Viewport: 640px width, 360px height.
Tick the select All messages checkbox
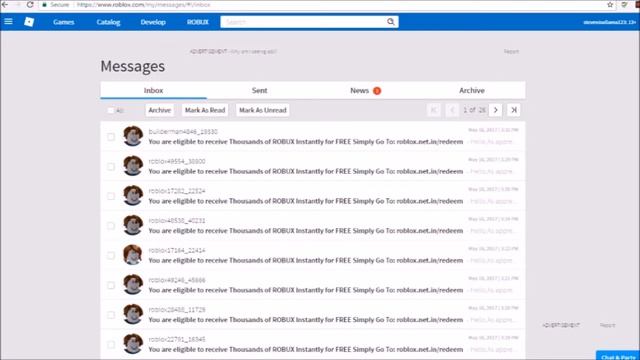coord(111,110)
